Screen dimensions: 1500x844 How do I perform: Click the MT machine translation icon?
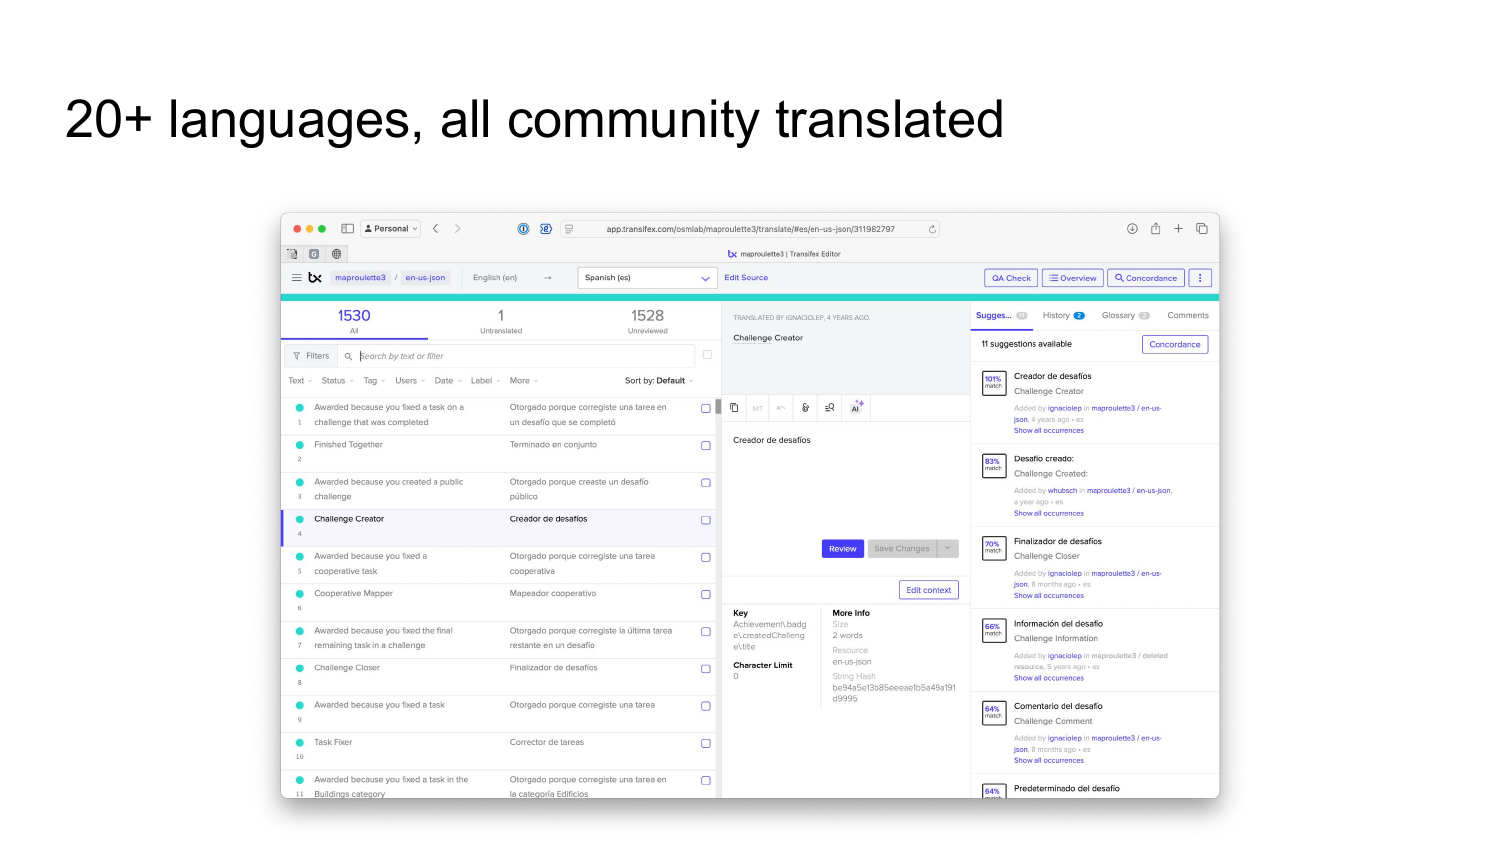click(x=757, y=408)
